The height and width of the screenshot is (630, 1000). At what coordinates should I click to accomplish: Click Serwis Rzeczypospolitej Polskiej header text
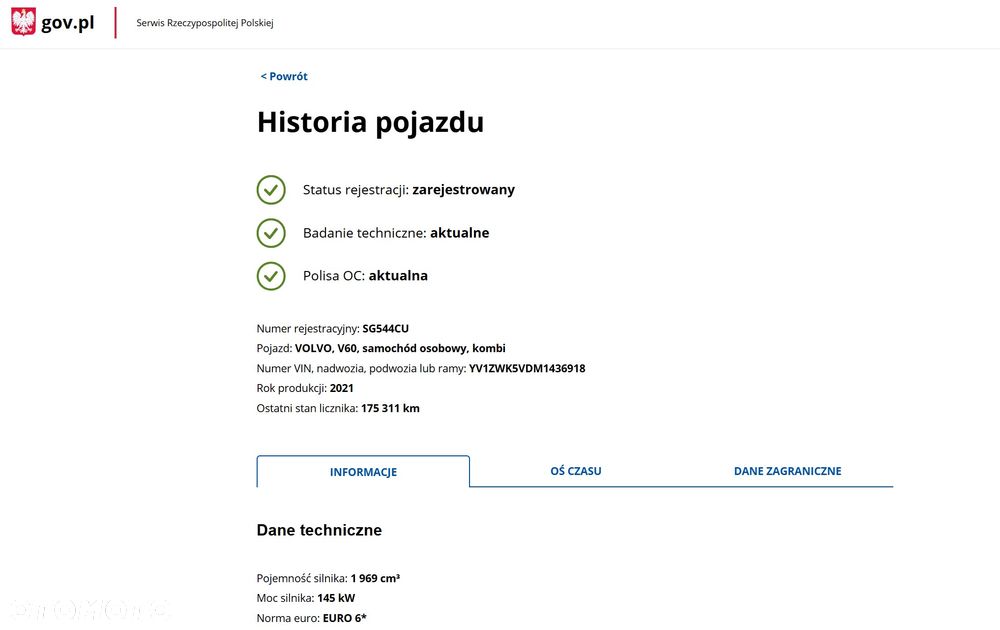point(205,23)
